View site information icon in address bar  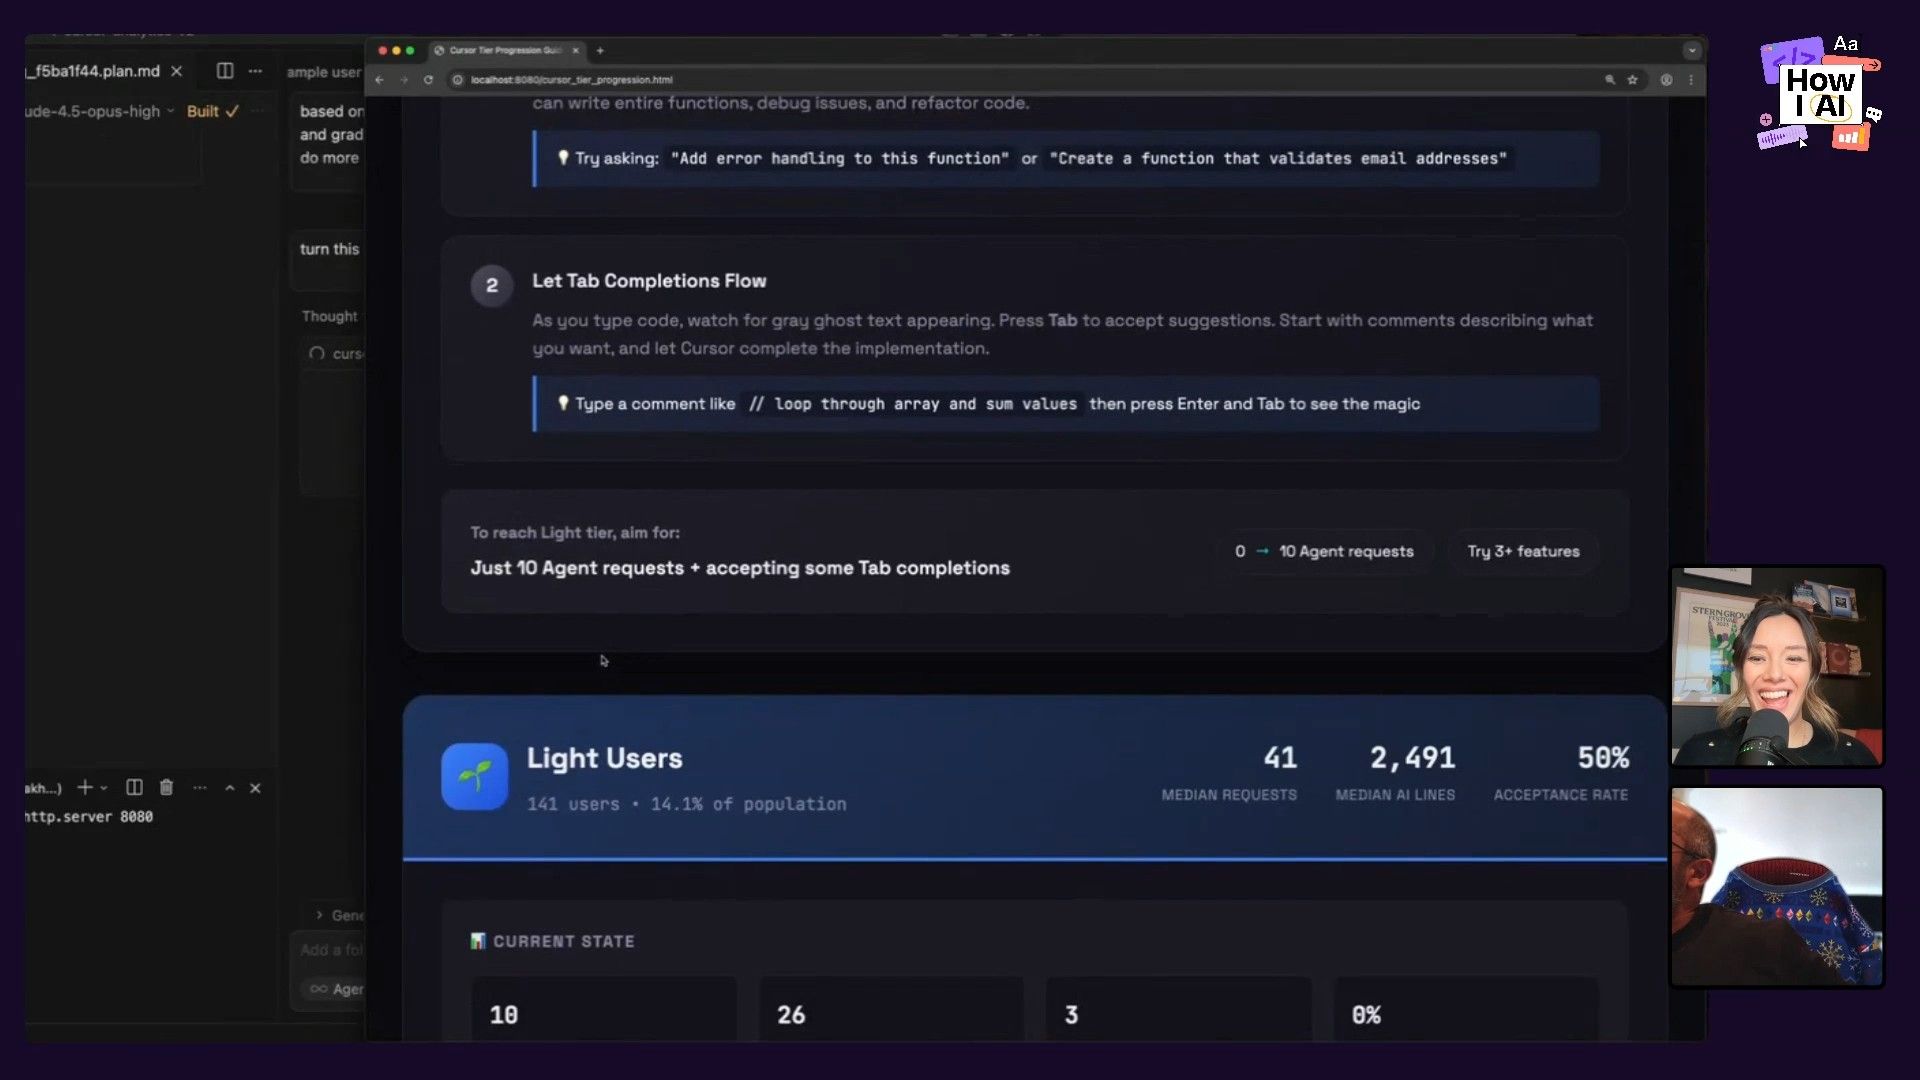pyautogui.click(x=458, y=80)
